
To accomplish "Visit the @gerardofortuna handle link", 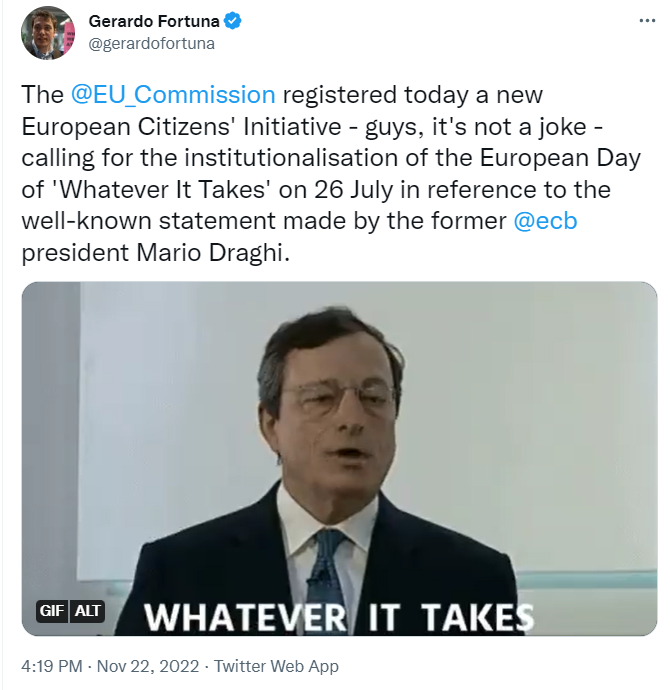I will point(152,43).
